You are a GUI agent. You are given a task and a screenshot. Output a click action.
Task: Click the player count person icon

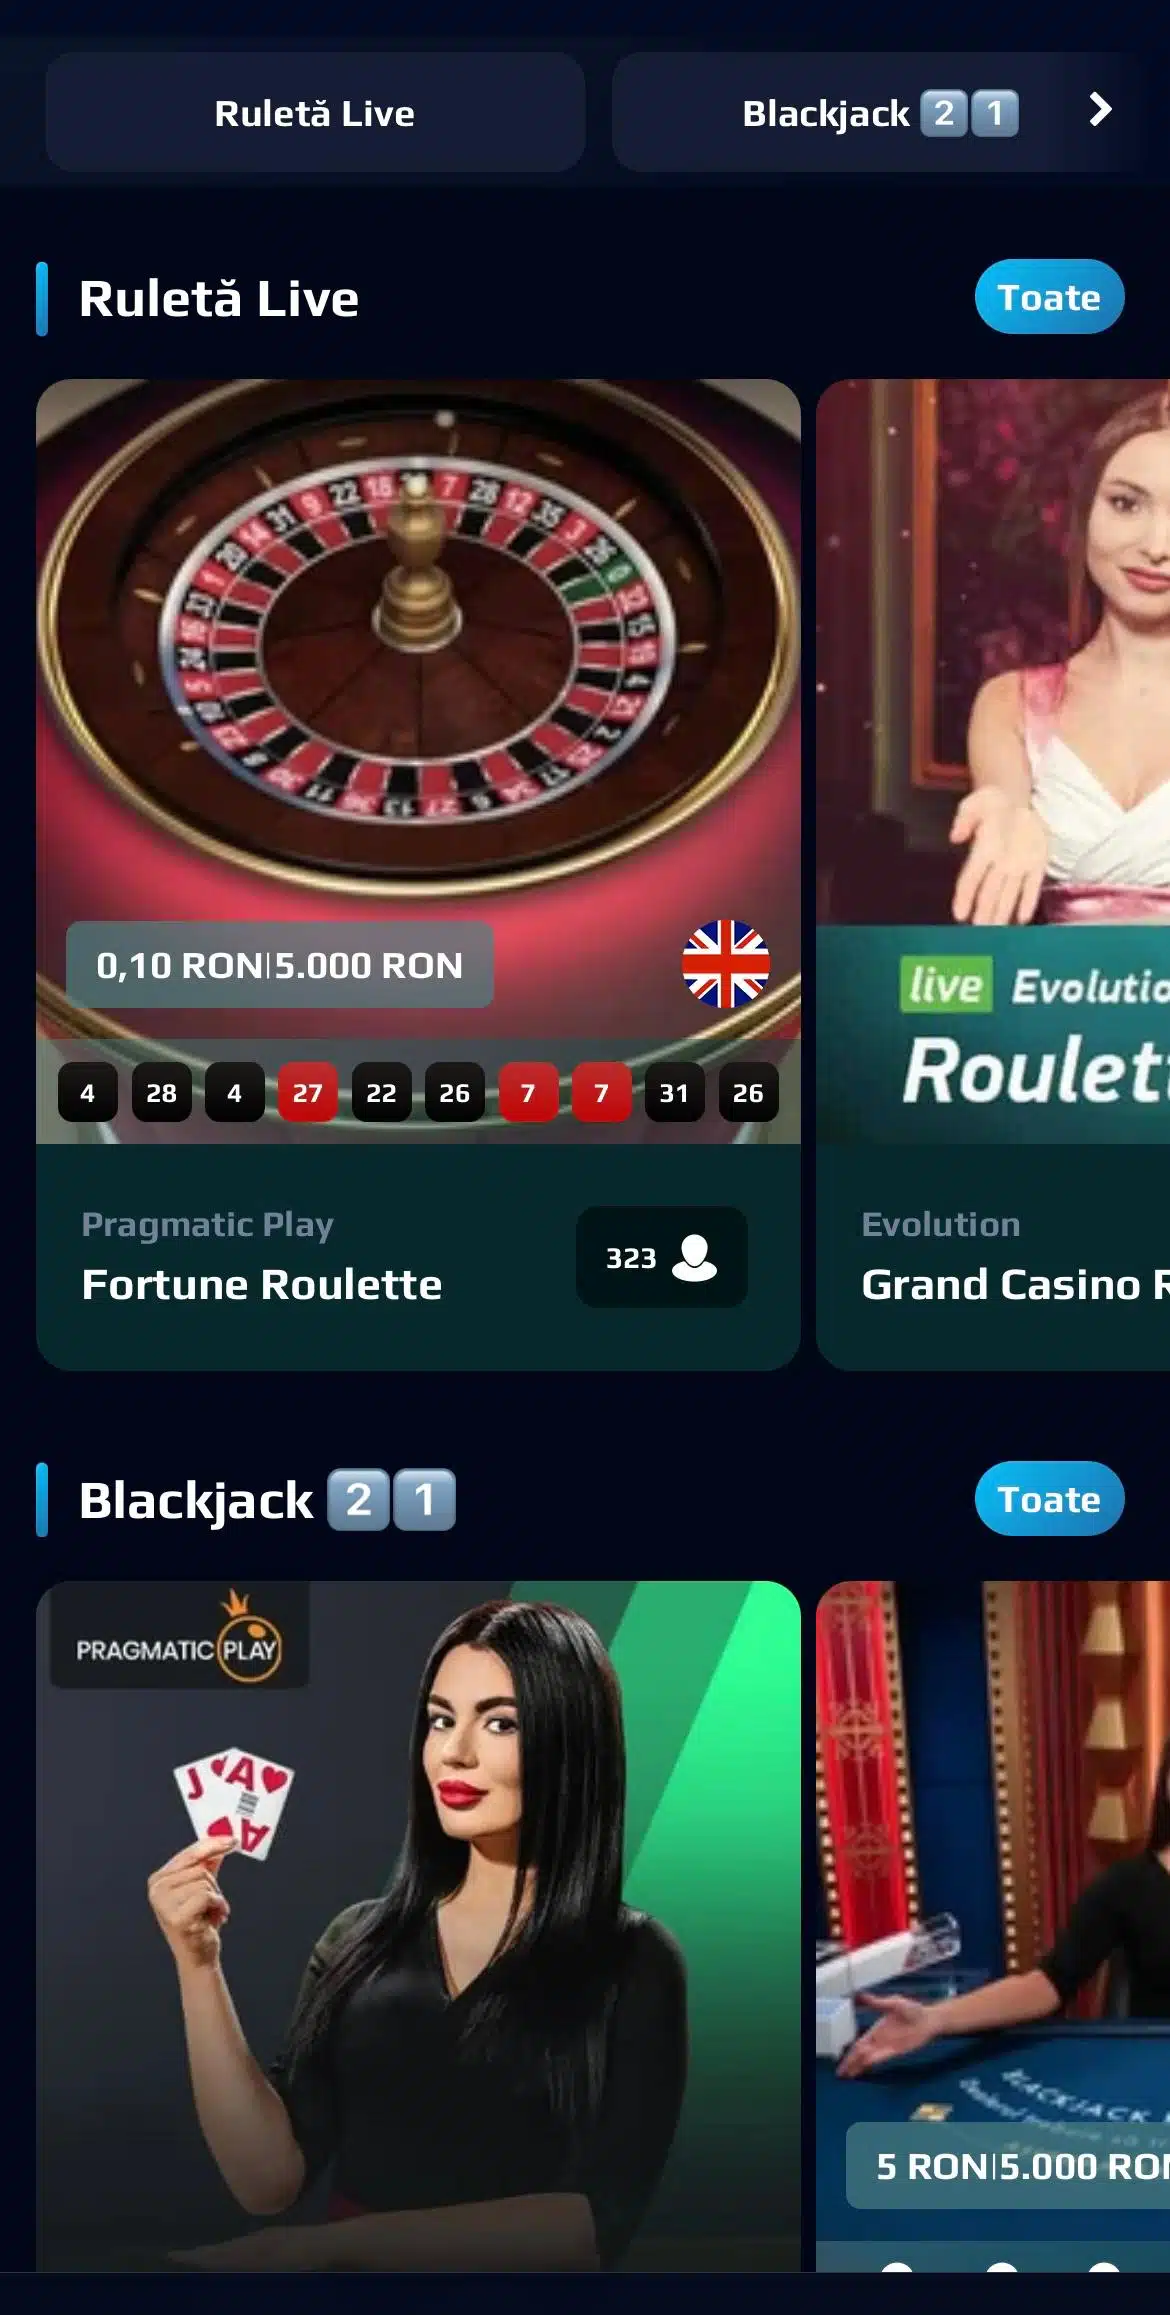point(694,1258)
